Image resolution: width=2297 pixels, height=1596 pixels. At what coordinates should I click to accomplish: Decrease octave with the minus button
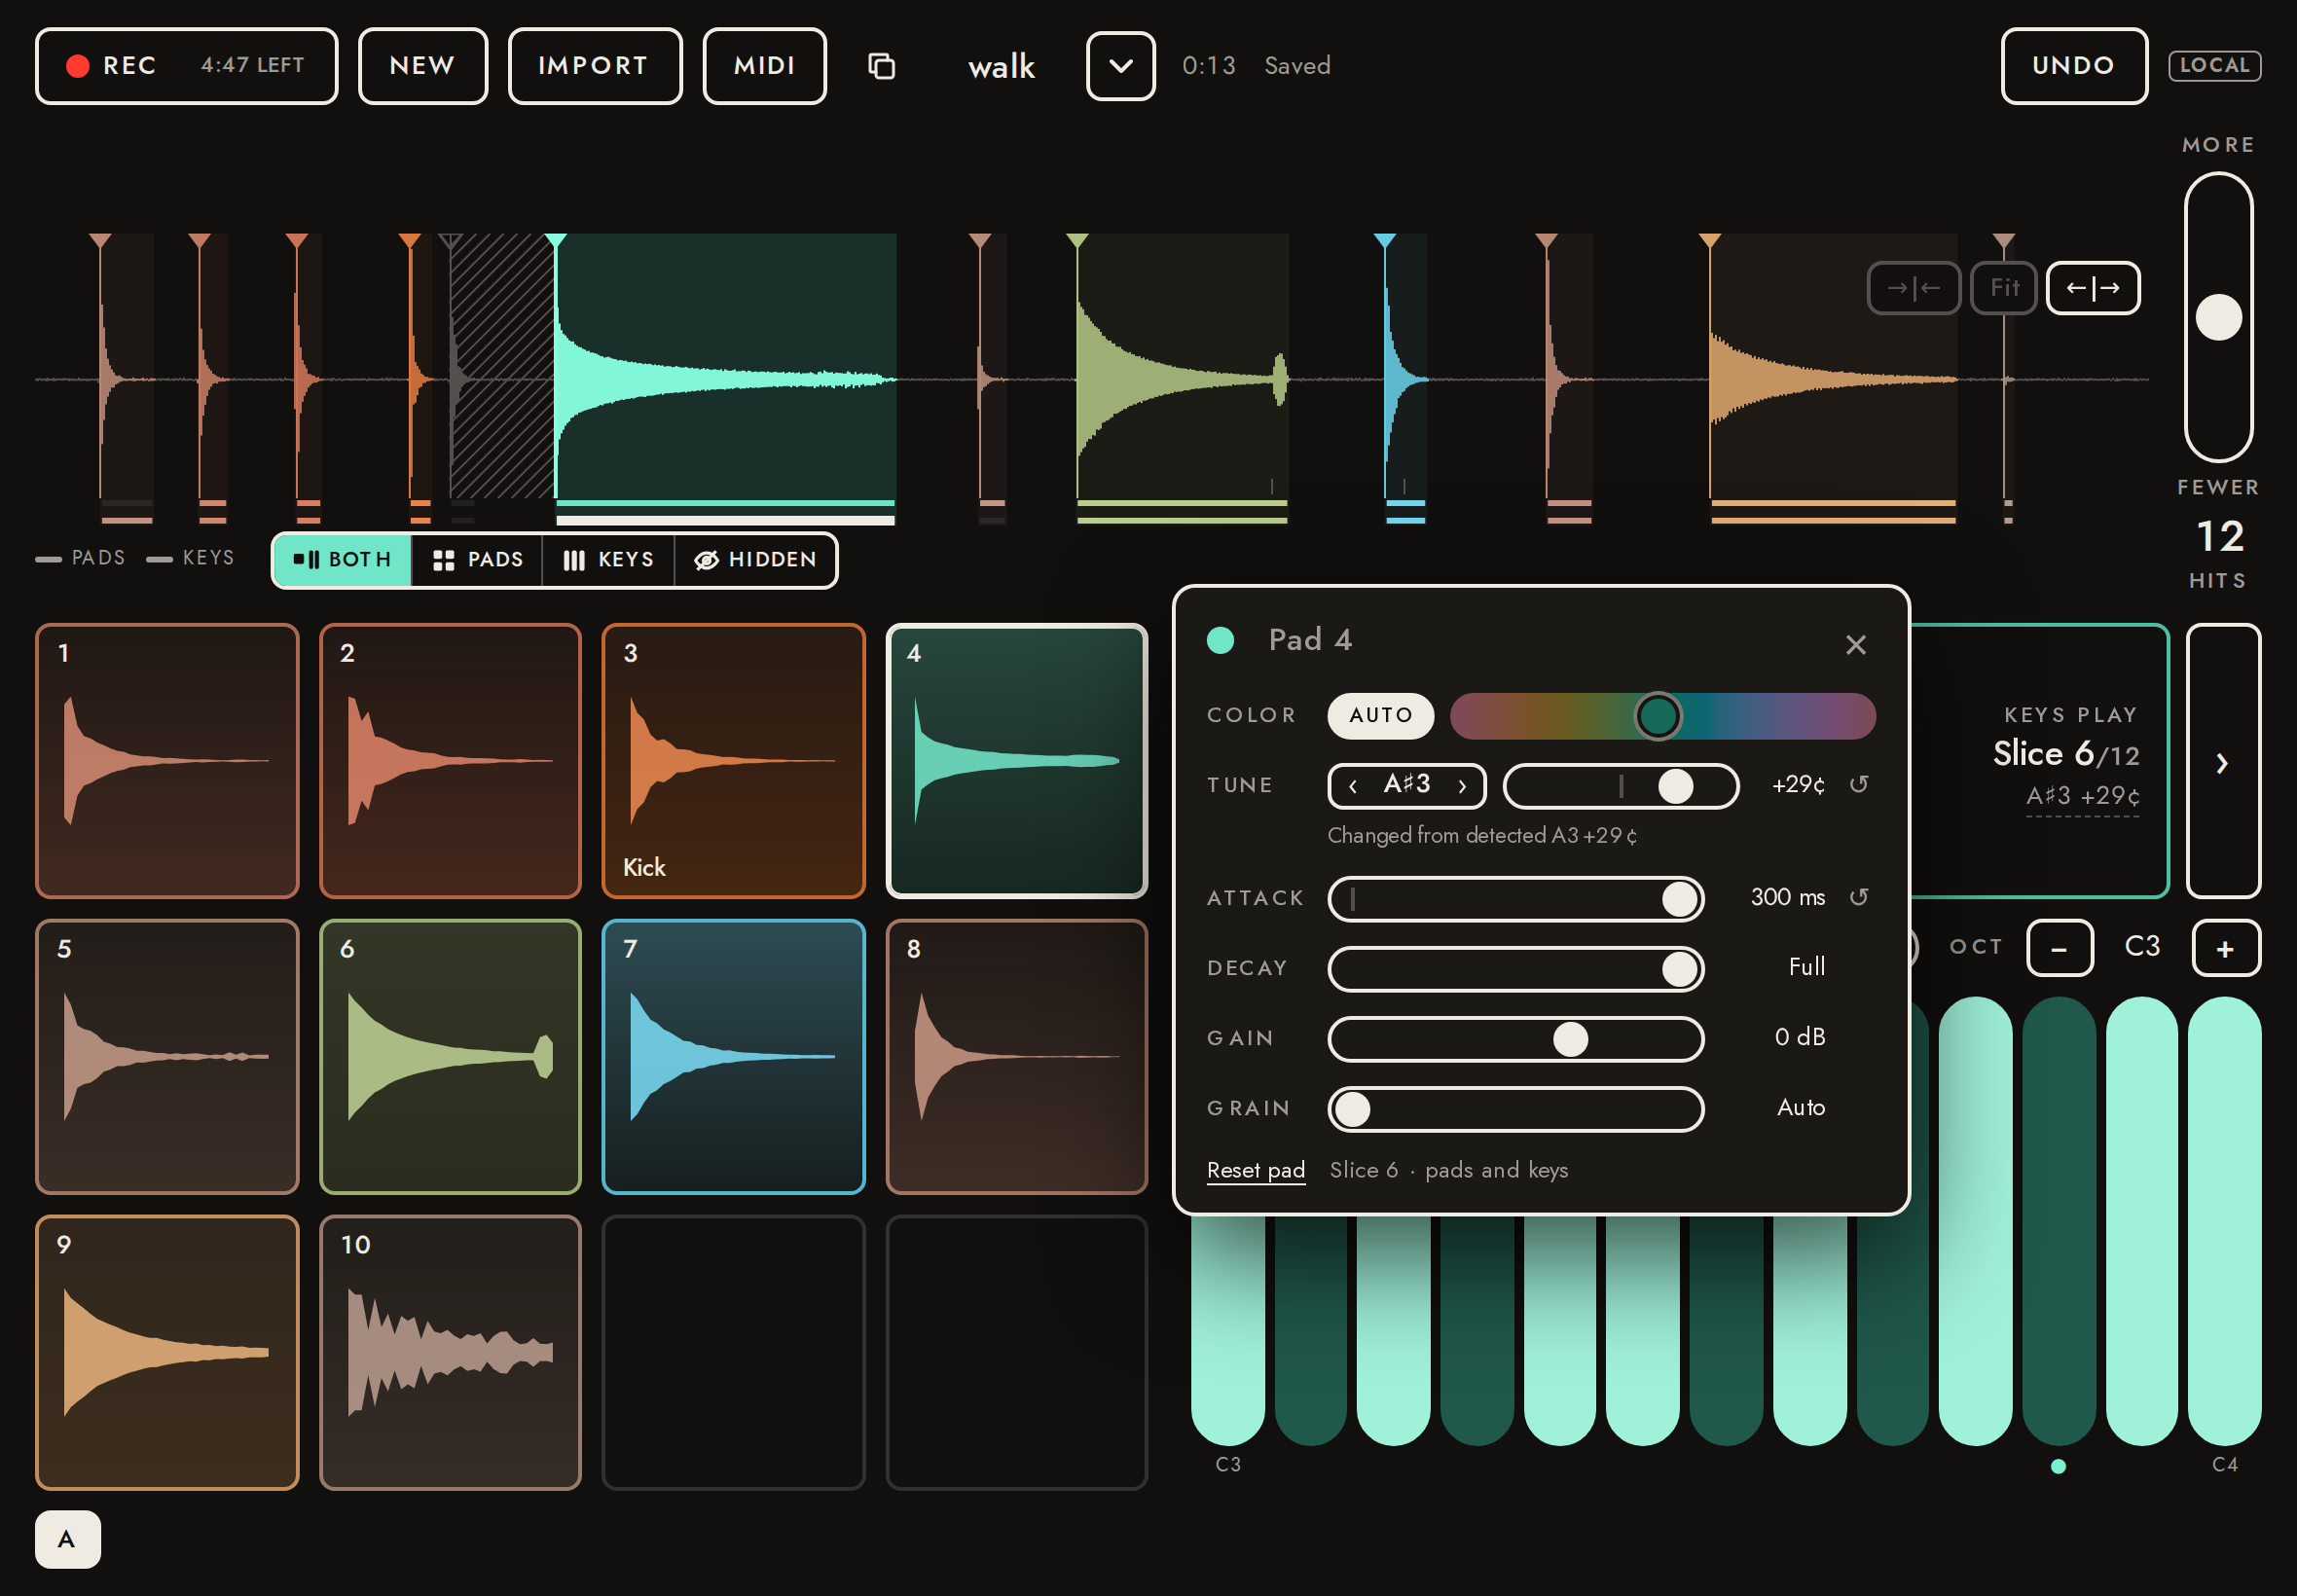[2059, 948]
